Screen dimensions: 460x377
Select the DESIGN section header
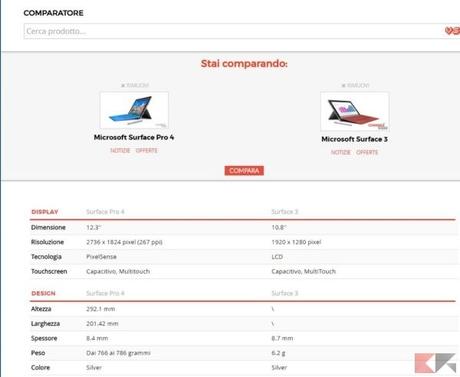point(43,293)
